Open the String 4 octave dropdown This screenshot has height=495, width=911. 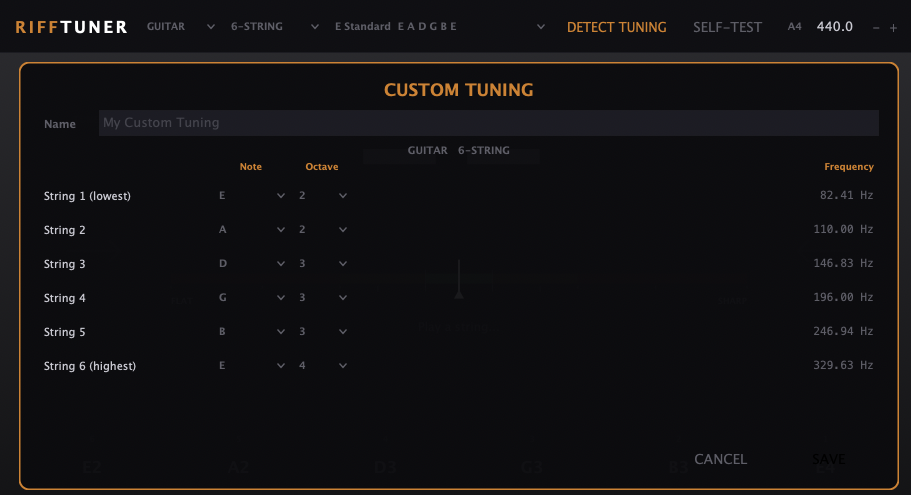point(322,297)
